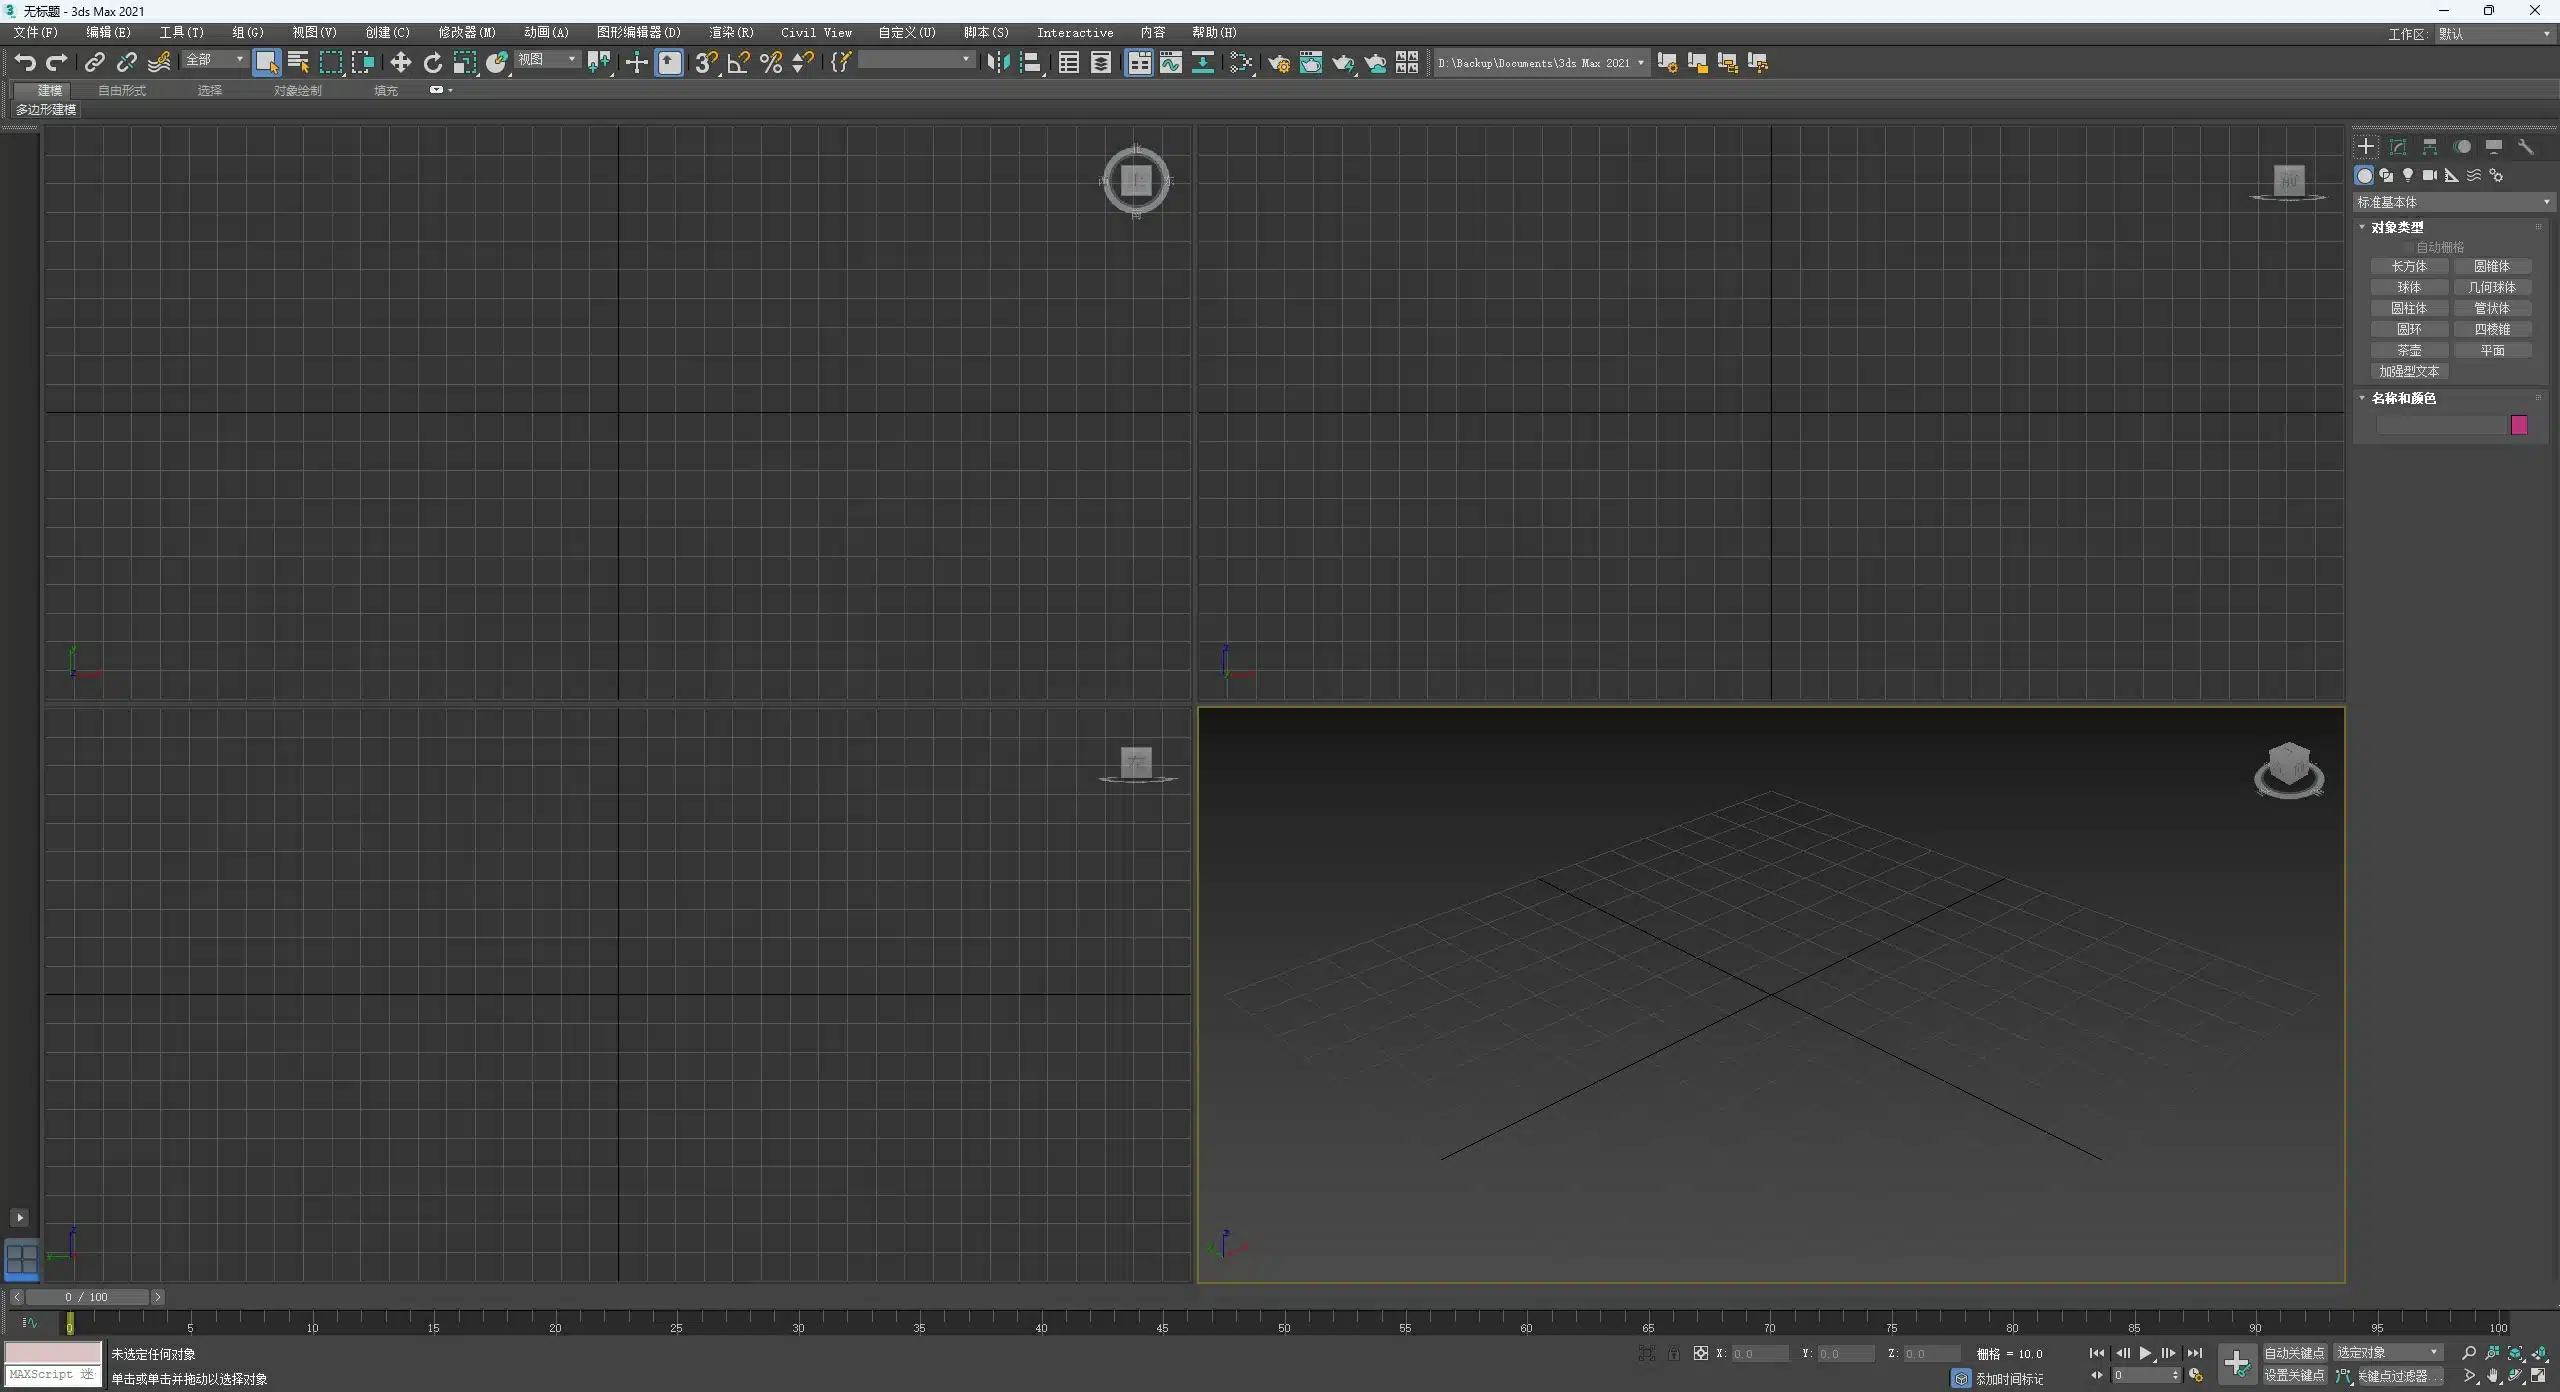Toggle 自动关键点 auto key mode
Image resolution: width=2560 pixels, height=1392 pixels.
coord(2294,1353)
